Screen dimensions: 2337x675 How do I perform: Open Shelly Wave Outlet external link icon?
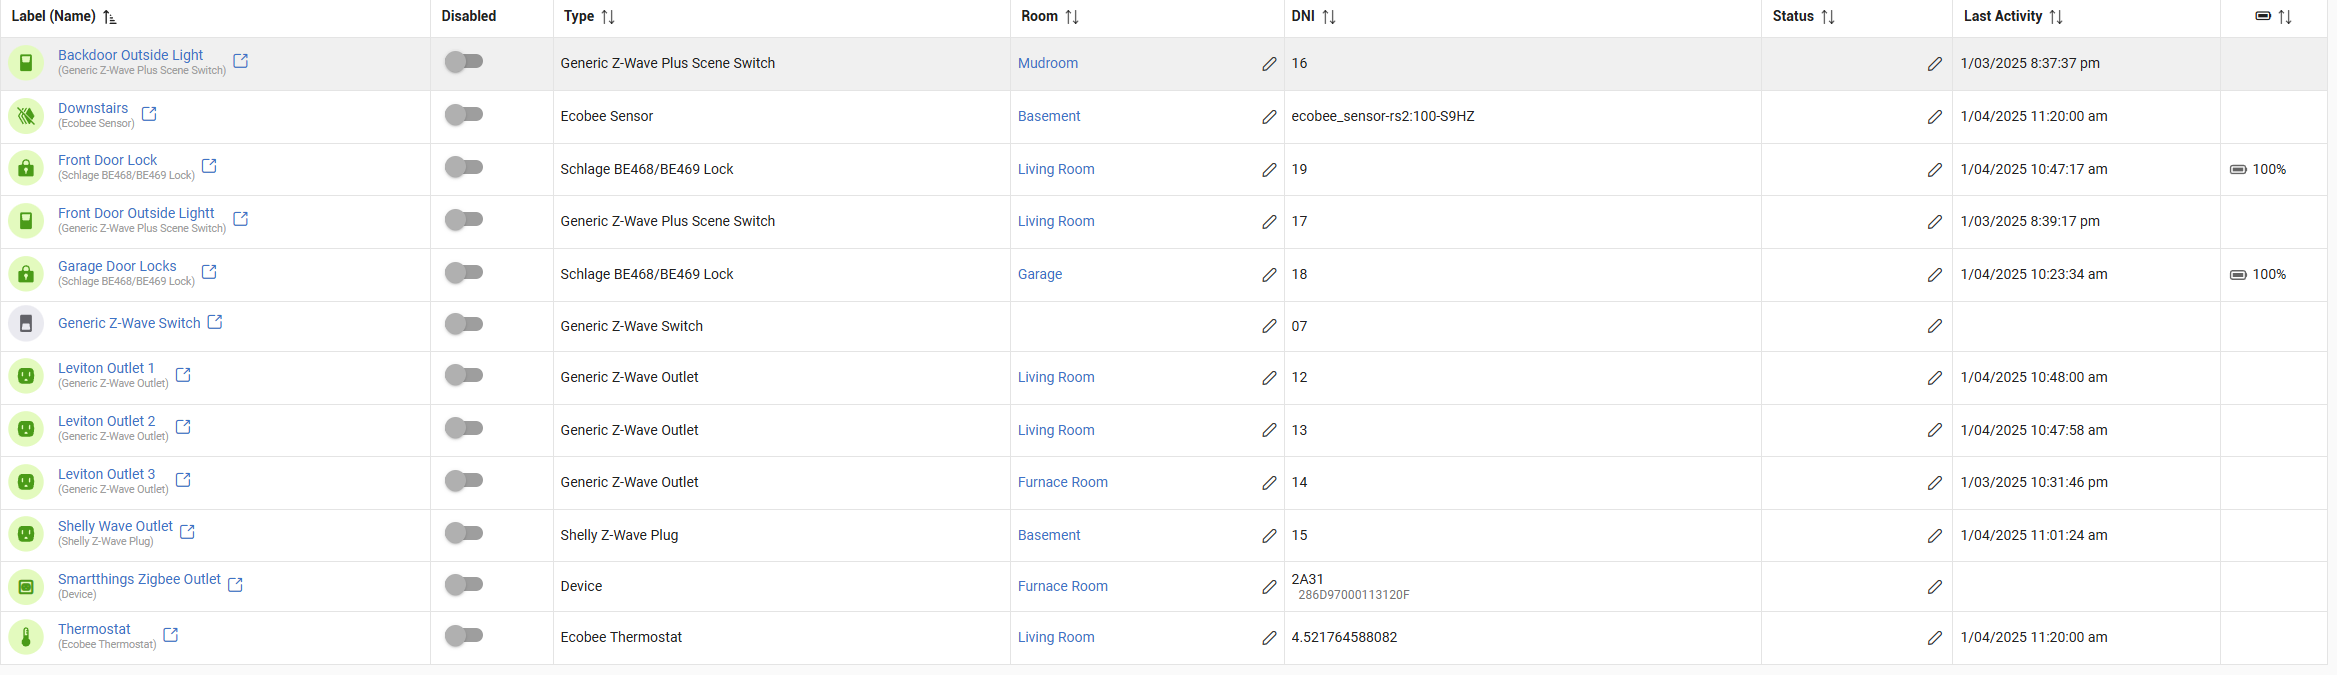tap(187, 532)
